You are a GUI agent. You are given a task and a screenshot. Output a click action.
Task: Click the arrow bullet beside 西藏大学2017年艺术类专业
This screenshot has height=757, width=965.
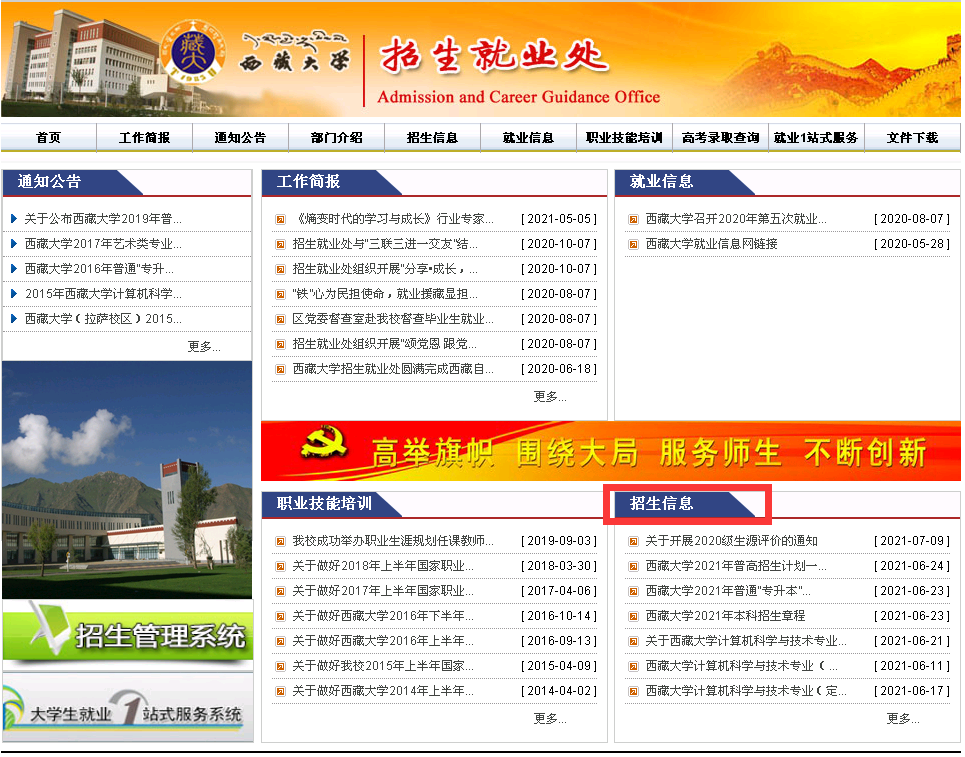click(14, 244)
